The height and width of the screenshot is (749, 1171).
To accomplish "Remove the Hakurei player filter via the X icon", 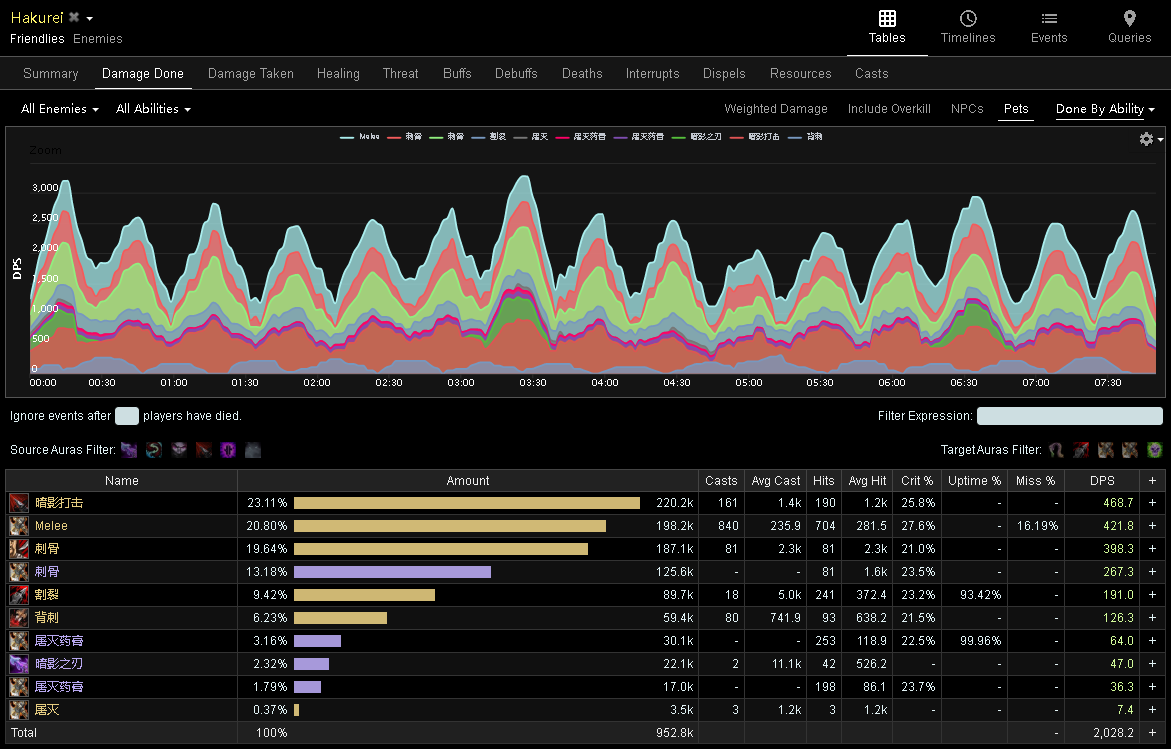I will (74, 16).
